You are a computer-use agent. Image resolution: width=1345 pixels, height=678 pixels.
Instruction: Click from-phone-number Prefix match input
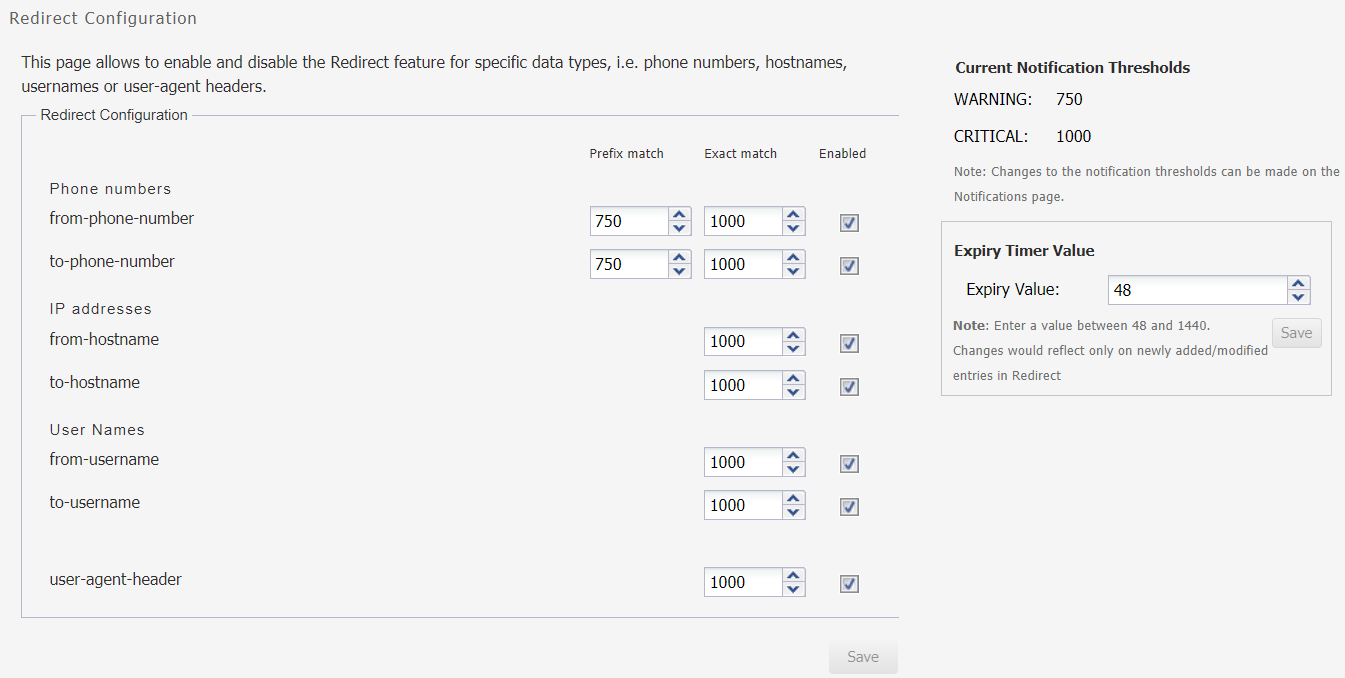coord(628,221)
